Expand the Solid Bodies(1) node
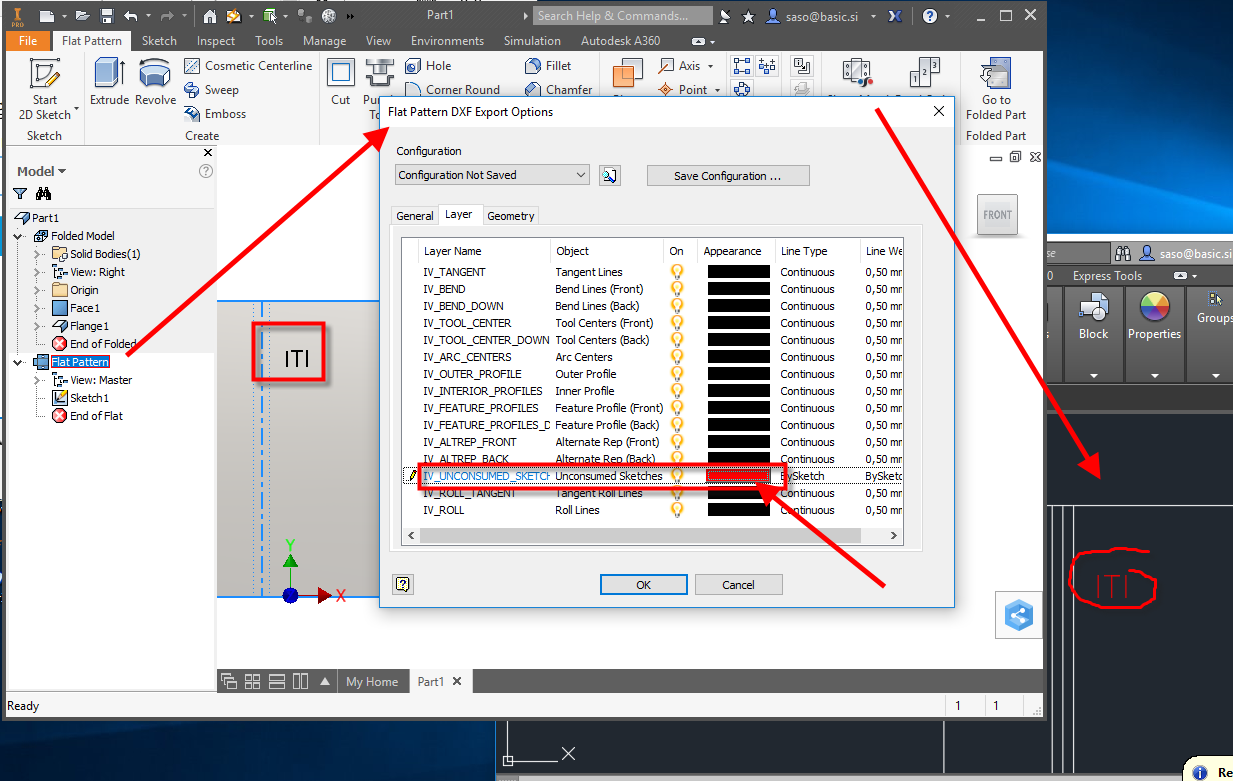Image resolution: width=1233 pixels, height=781 pixels. coord(37,254)
